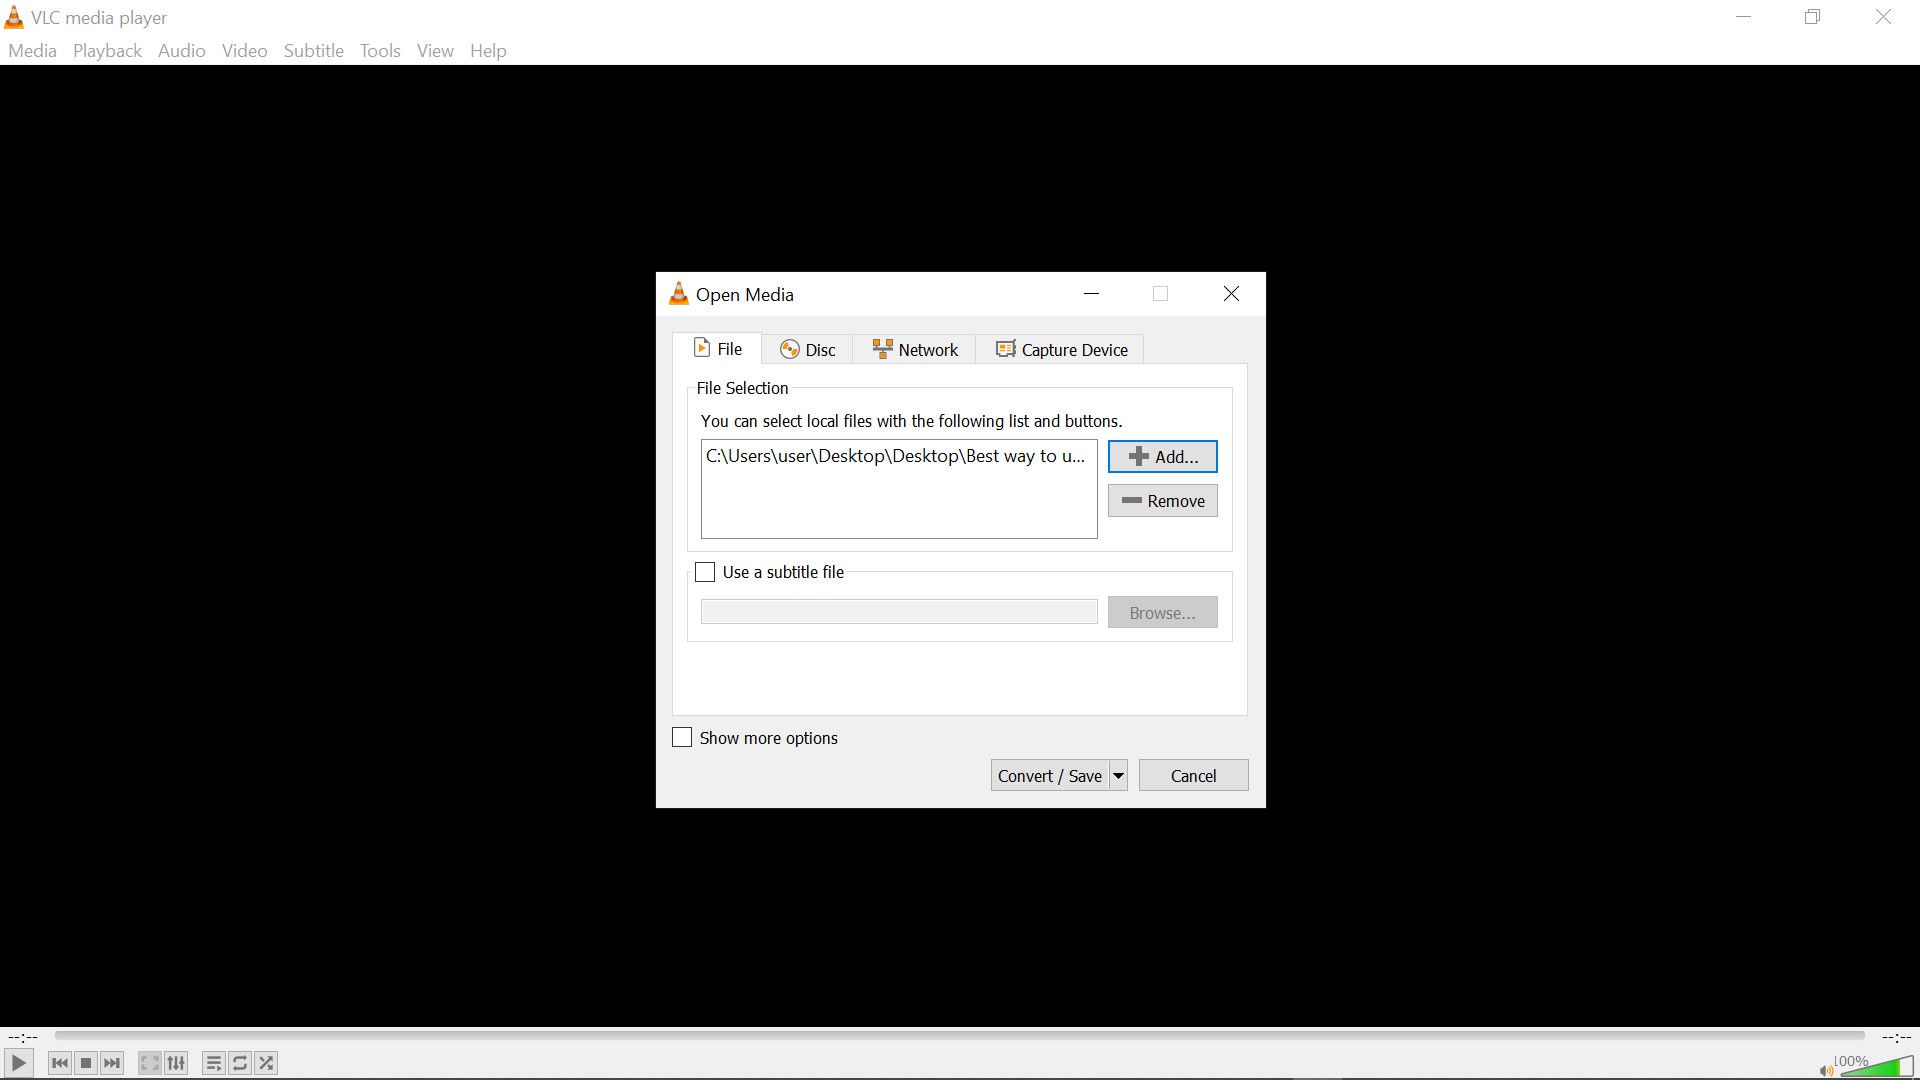Click the Add... file button

(x=1162, y=457)
